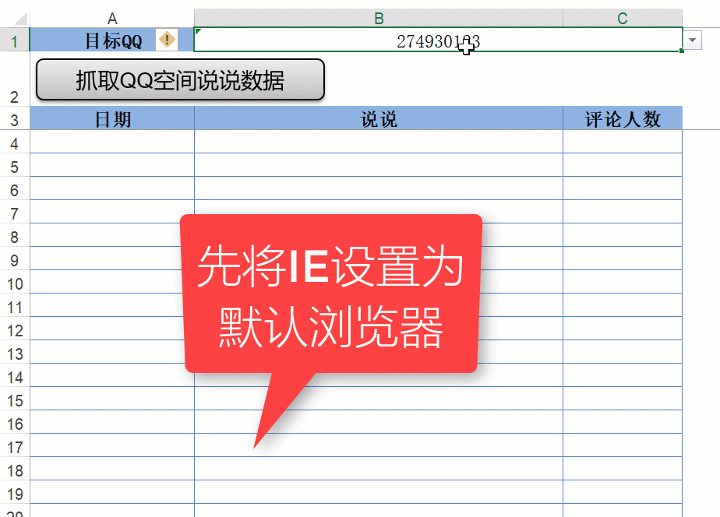This screenshot has height=517, width=720.
Task: Click the error warning icon beside 目标QQ
Action: tap(167, 39)
